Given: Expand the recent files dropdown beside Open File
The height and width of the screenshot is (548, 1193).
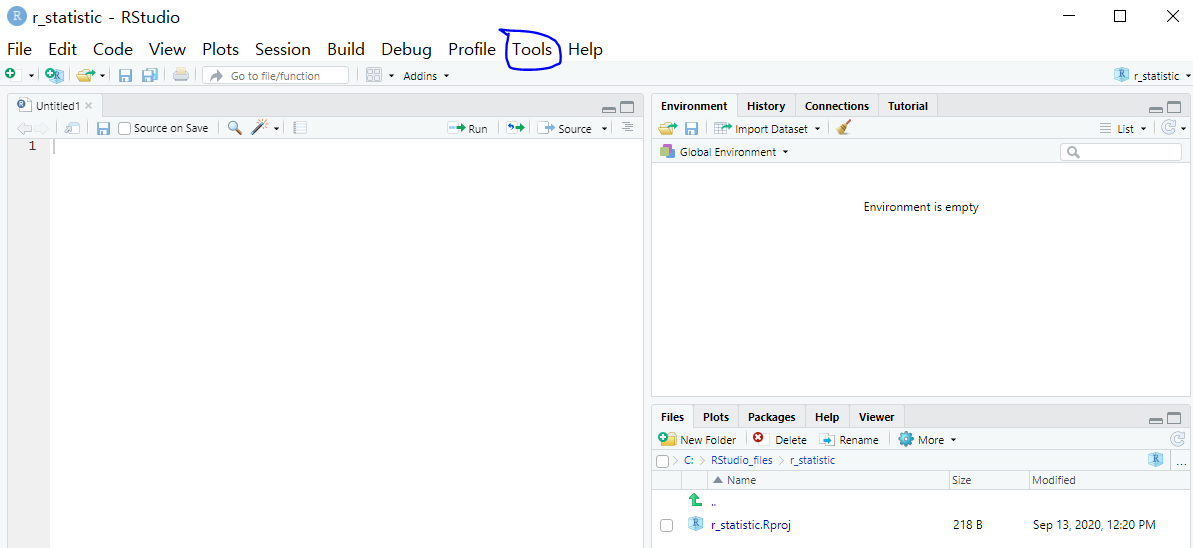Looking at the screenshot, I should (x=103, y=75).
